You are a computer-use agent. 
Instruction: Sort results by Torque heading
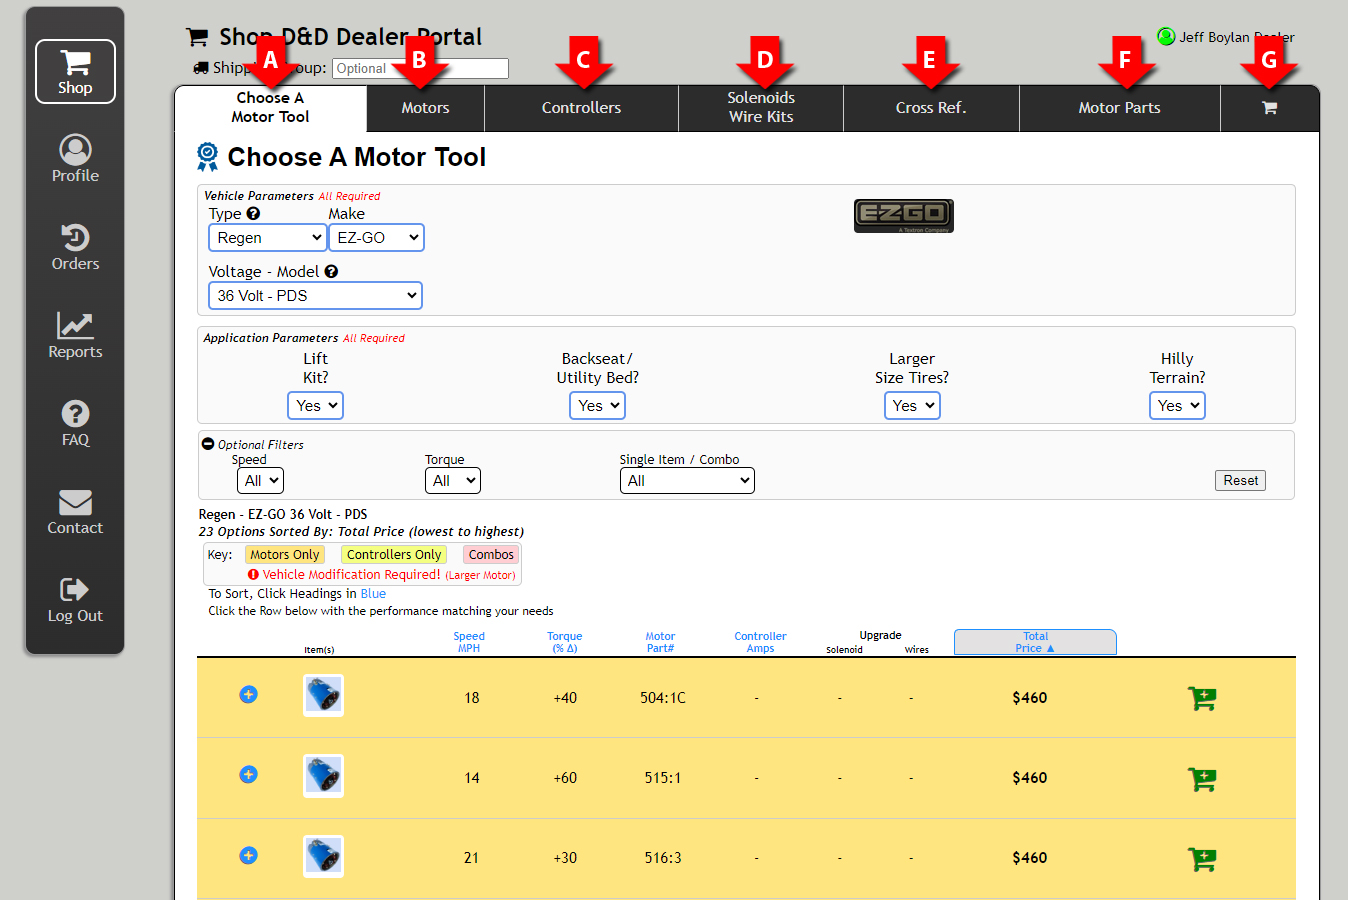pyautogui.click(x=564, y=642)
